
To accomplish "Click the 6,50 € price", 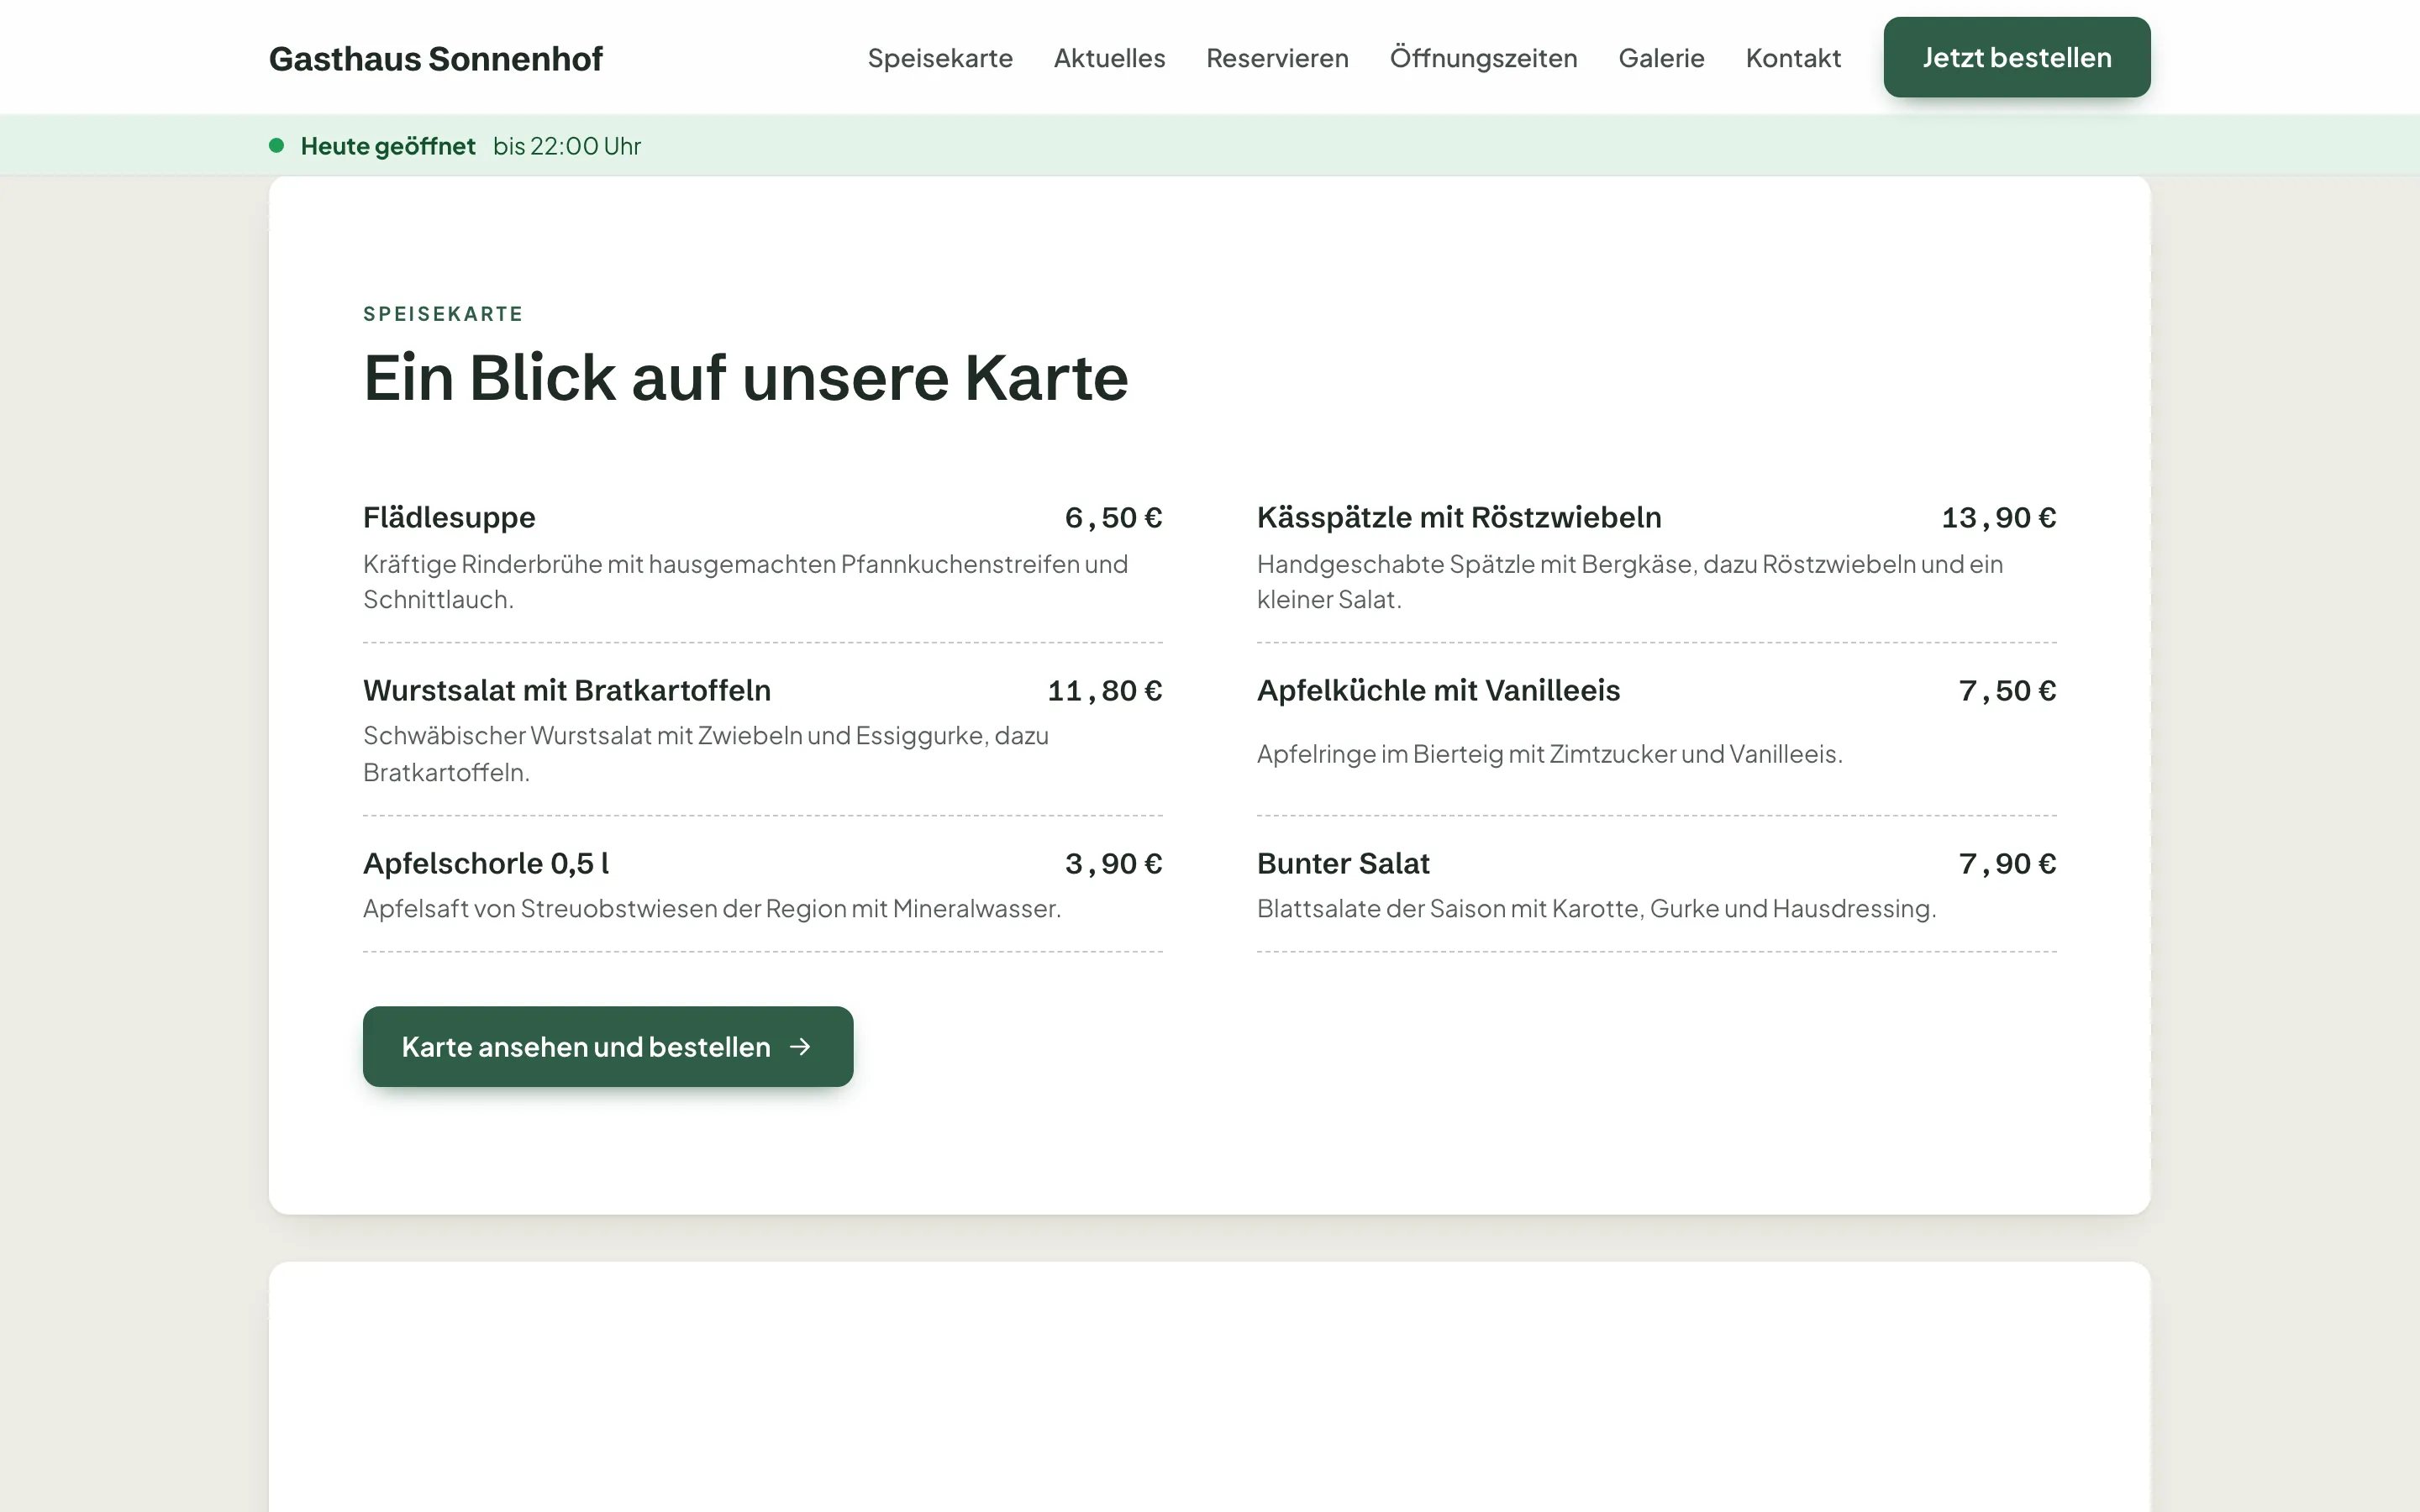I will 1113,517.
